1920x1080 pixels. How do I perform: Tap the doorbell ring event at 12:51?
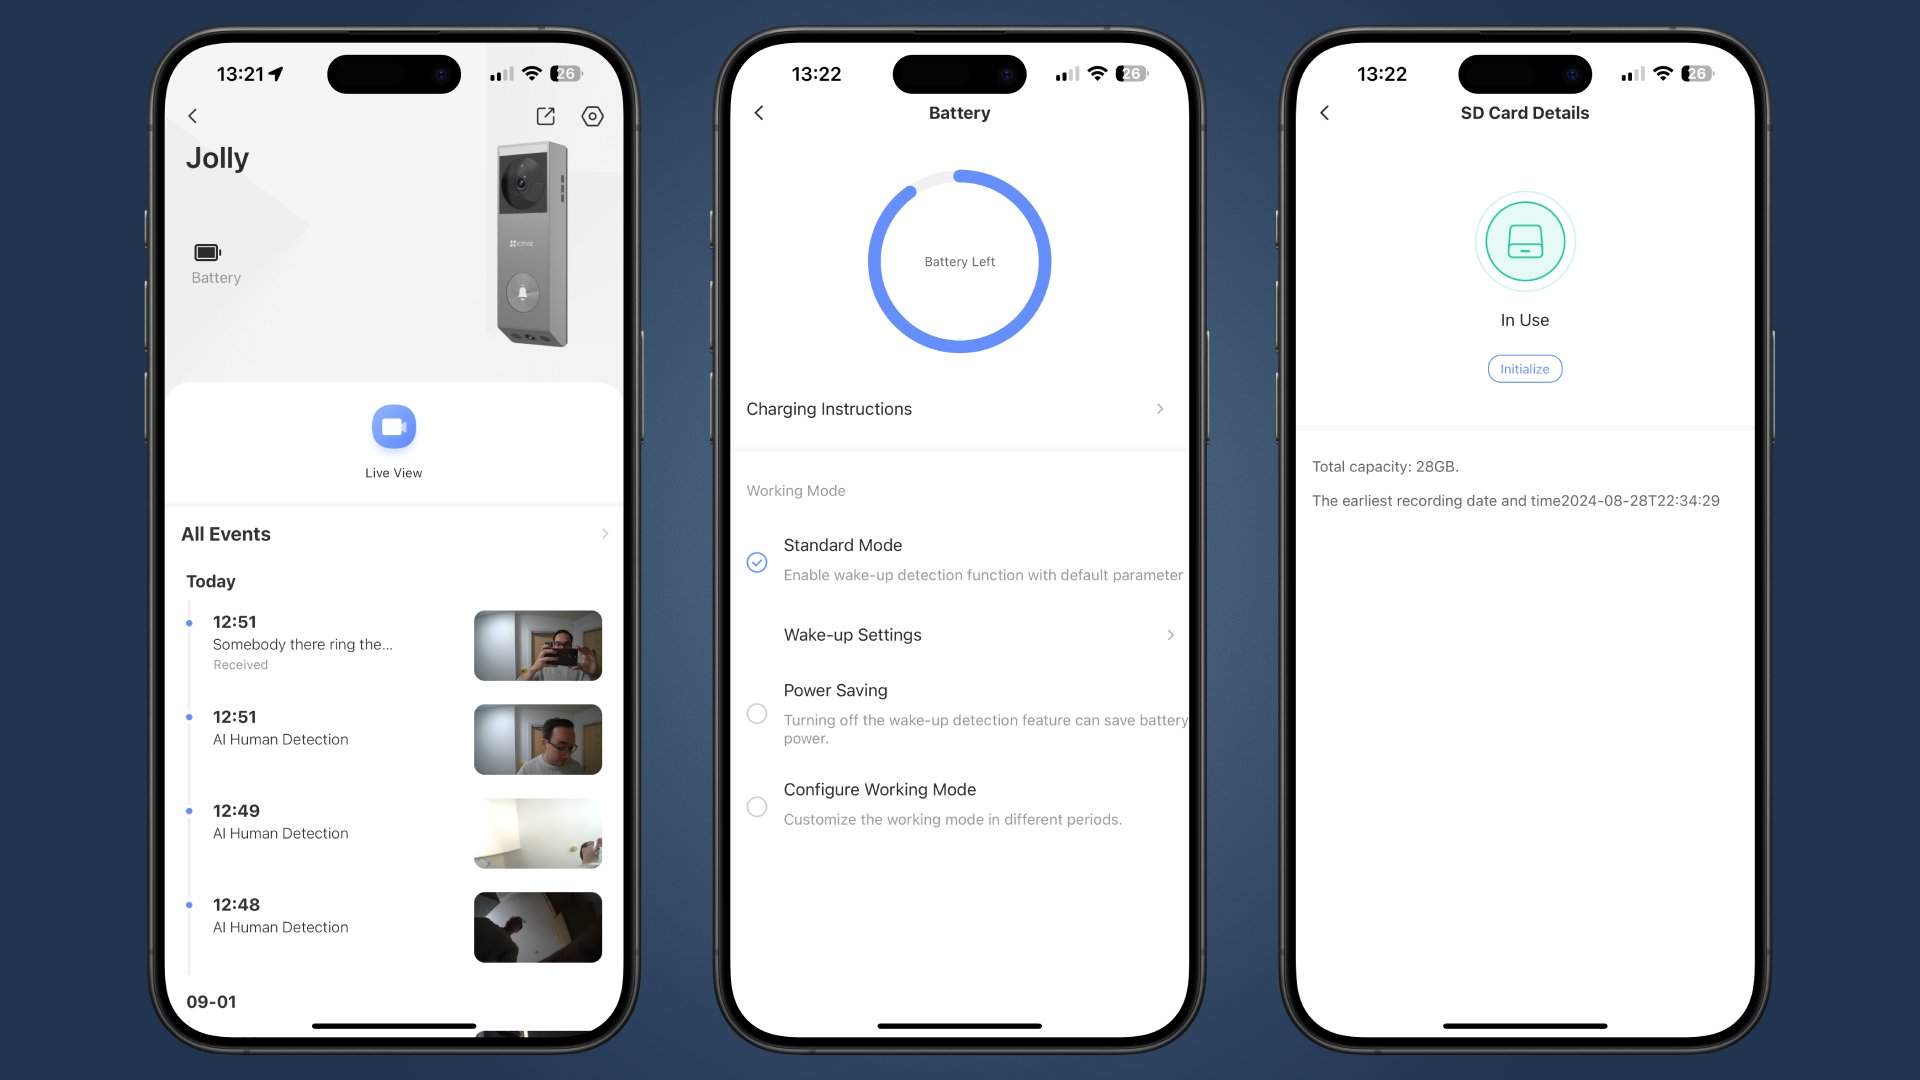pyautogui.click(x=393, y=642)
